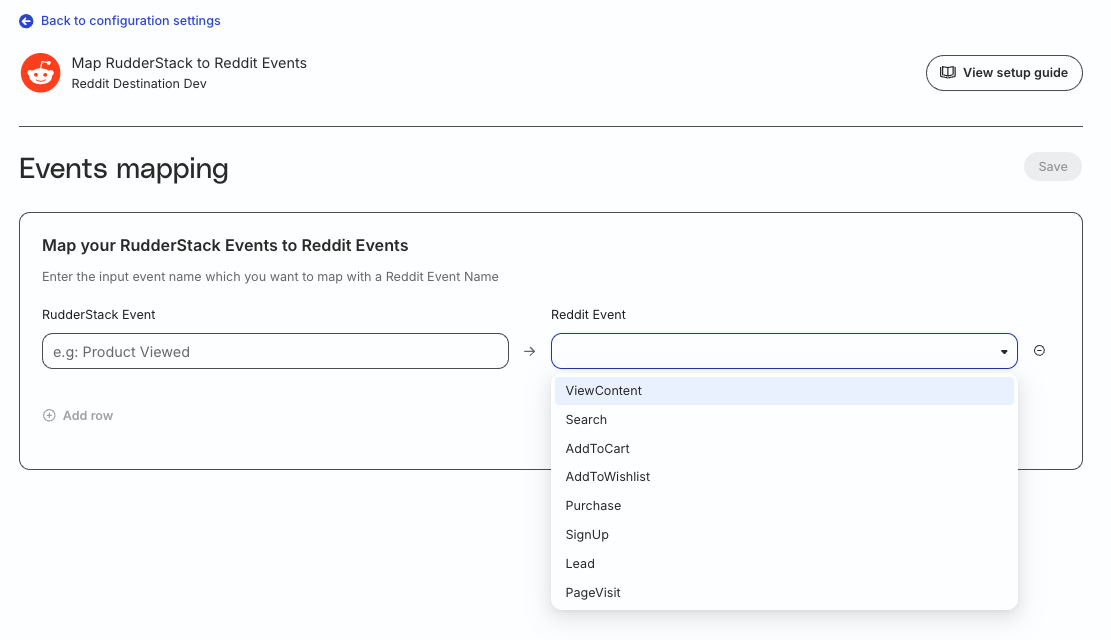Pick the Purchase event
Image resolution: width=1111 pixels, height=640 pixels.
click(784, 506)
